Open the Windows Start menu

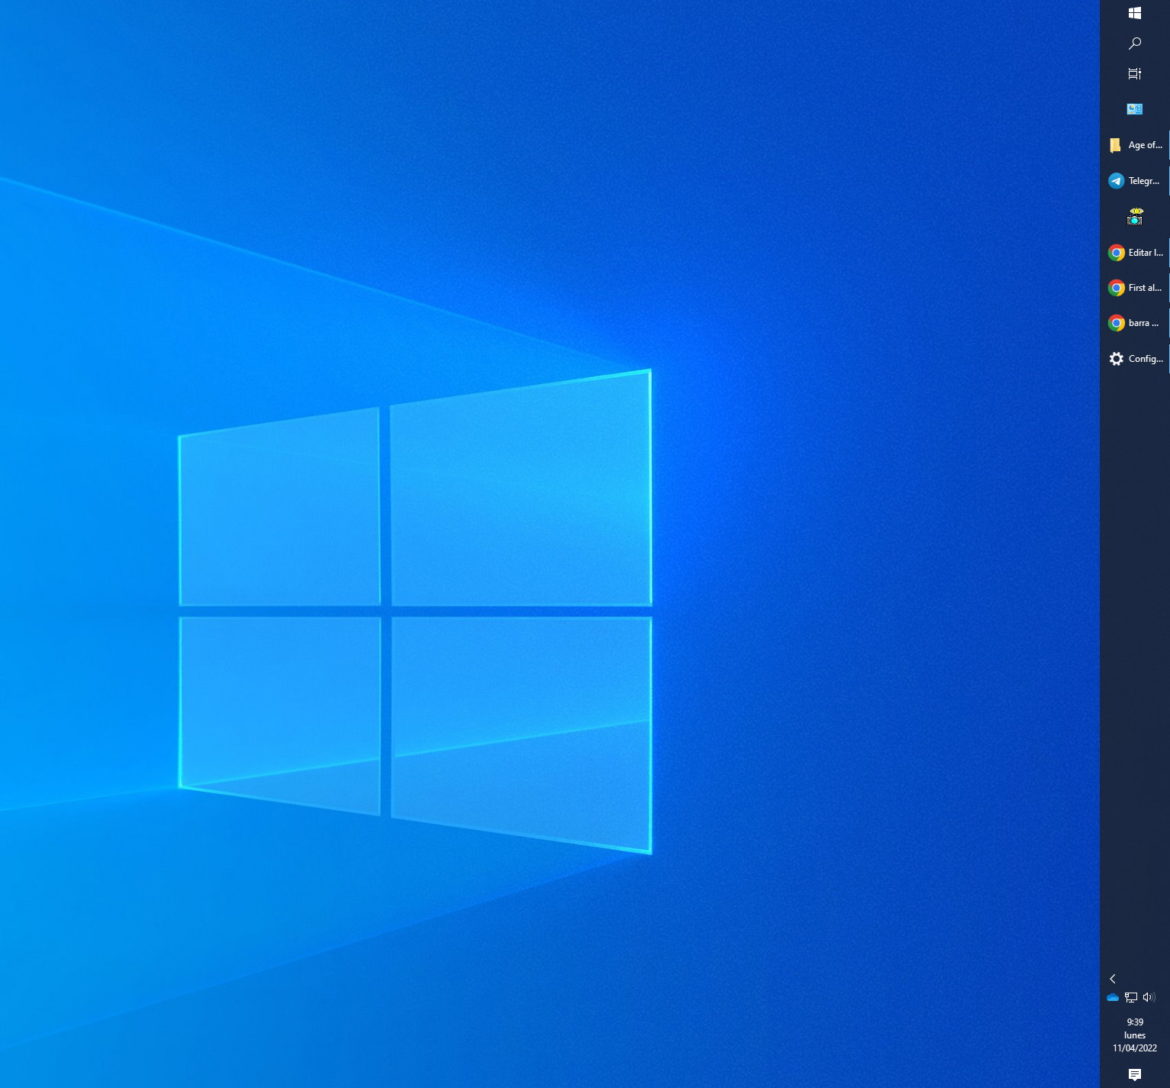click(x=1134, y=14)
